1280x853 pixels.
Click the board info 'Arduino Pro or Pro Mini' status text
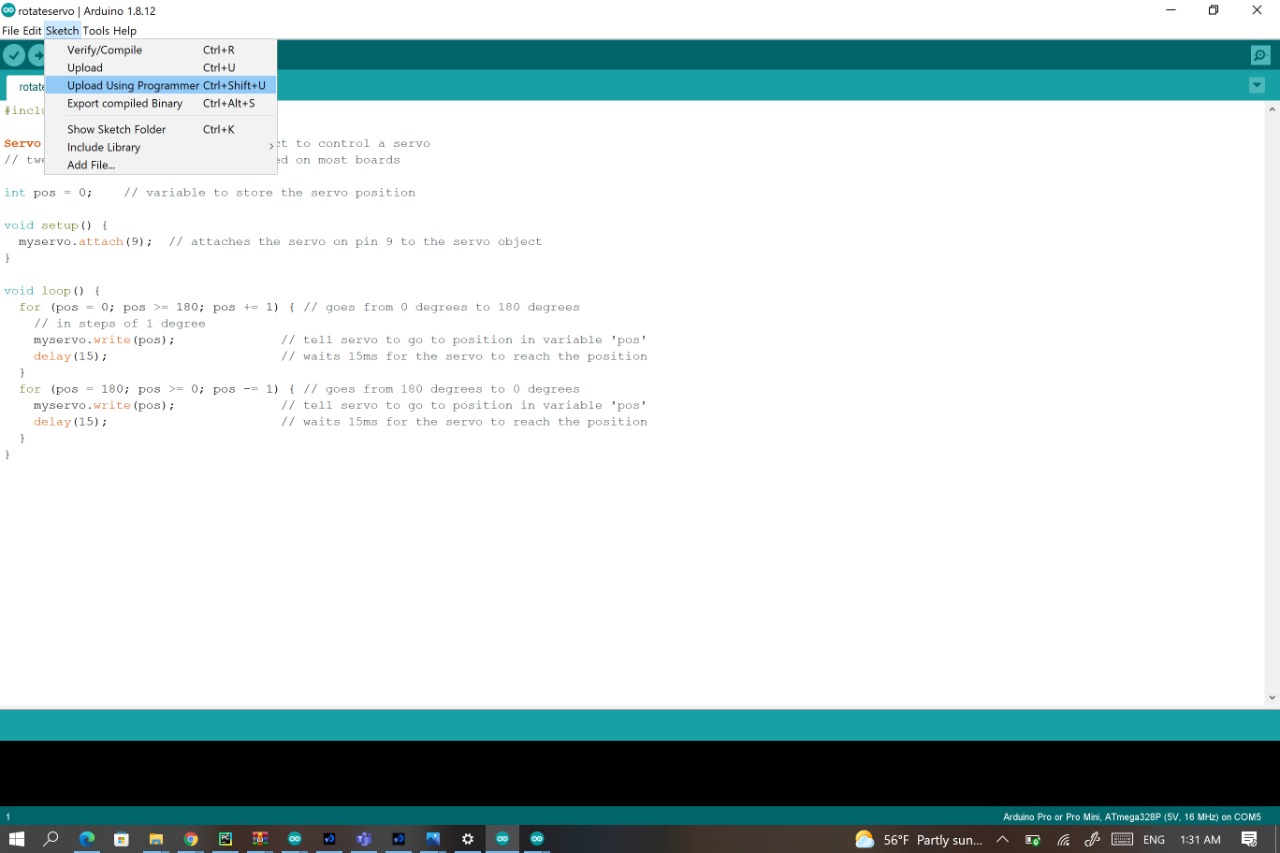point(1132,817)
